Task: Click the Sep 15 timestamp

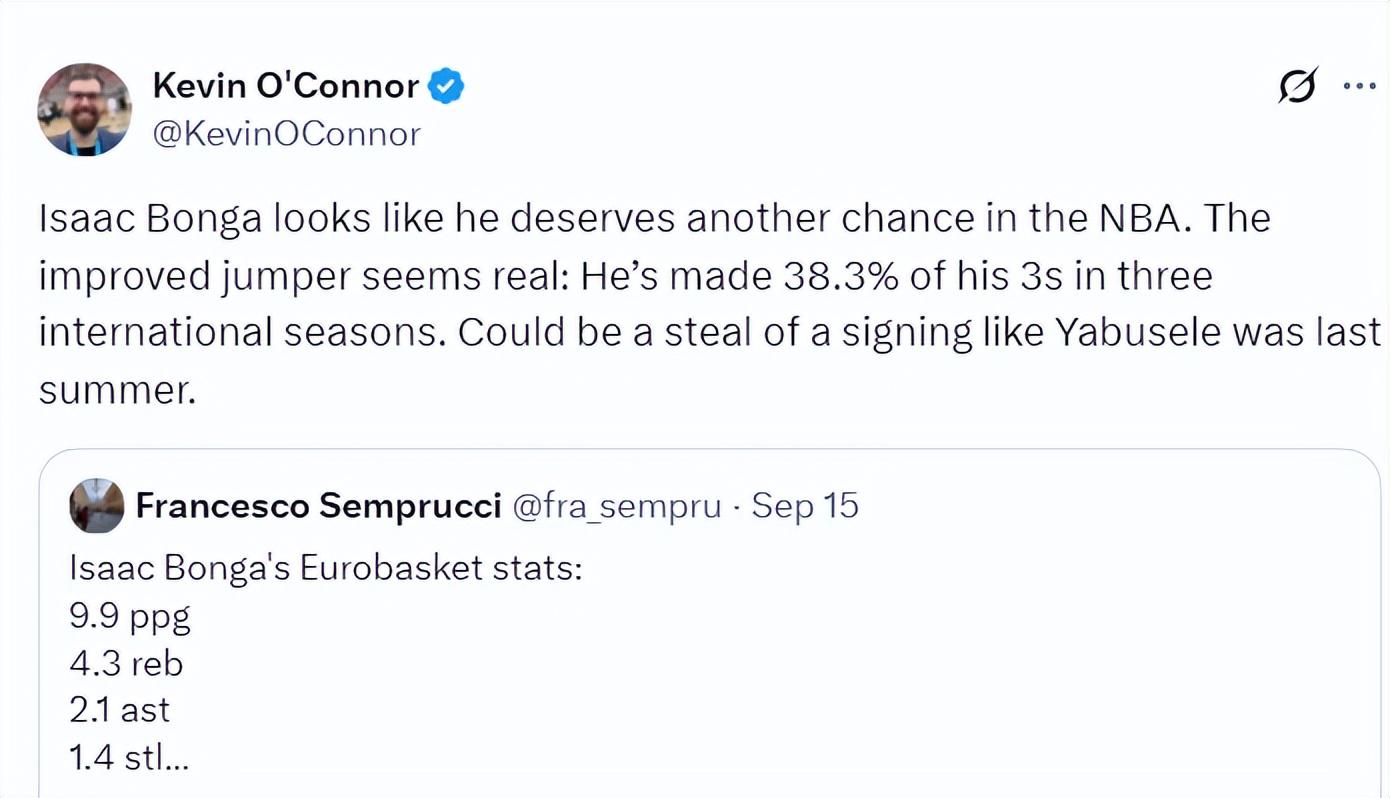Action: [x=805, y=506]
